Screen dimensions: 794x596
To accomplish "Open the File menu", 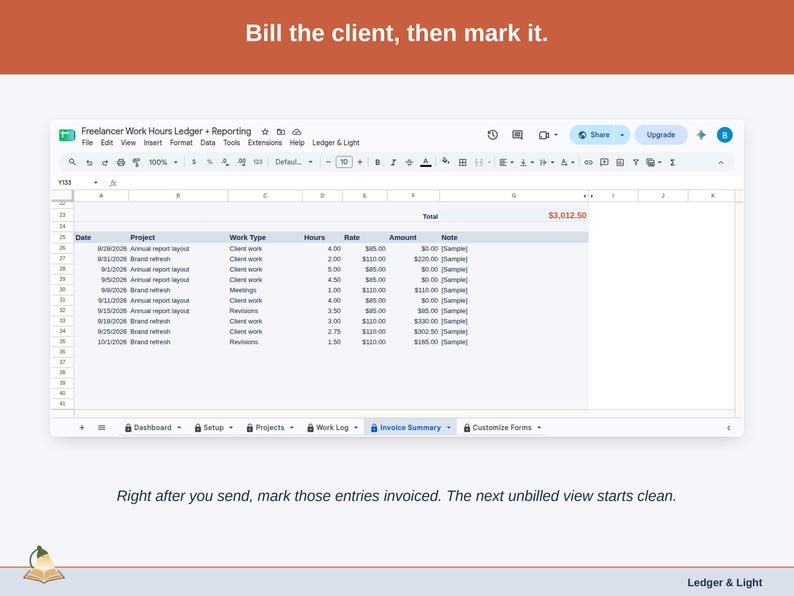I will click(87, 143).
